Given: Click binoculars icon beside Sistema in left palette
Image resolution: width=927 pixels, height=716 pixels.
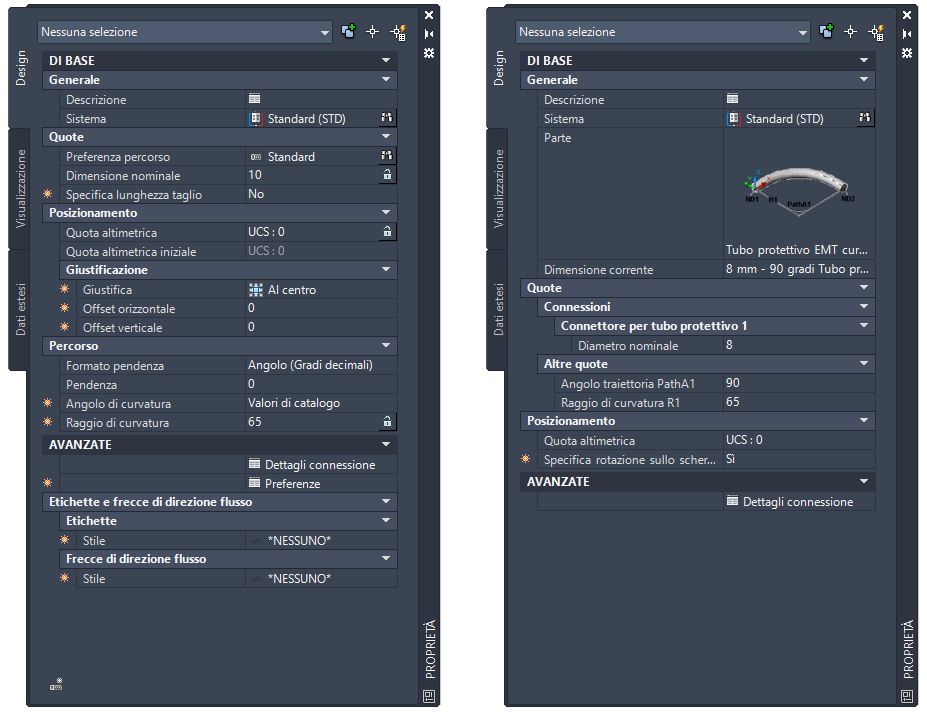Looking at the screenshot, I should coord(387,118).
